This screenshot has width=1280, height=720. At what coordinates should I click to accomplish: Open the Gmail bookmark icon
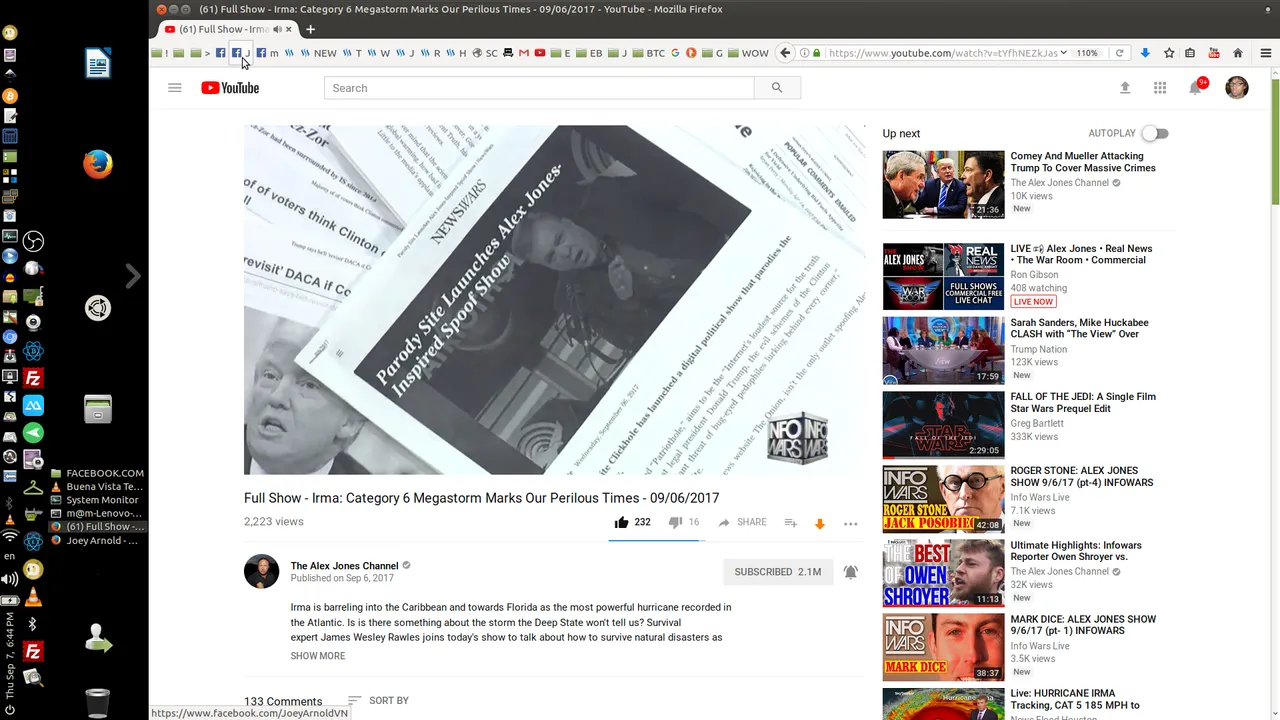pyautogui.click(x=523, y=53)
